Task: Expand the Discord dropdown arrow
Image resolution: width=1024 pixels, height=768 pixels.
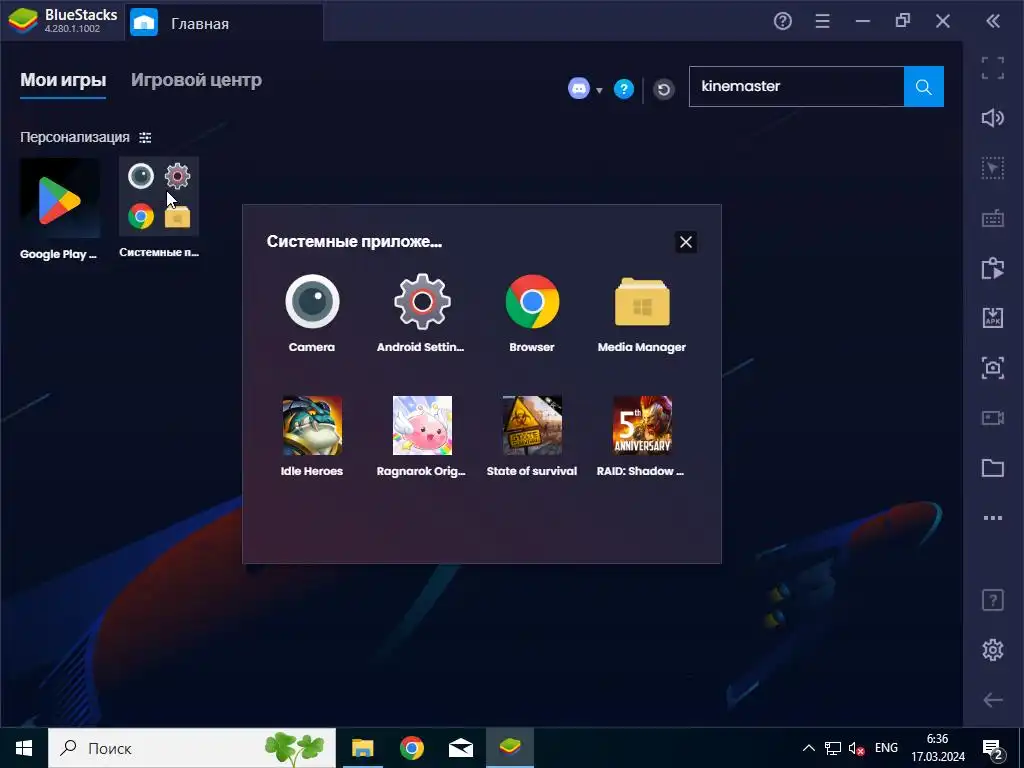Action: click(x=599, y=90)
